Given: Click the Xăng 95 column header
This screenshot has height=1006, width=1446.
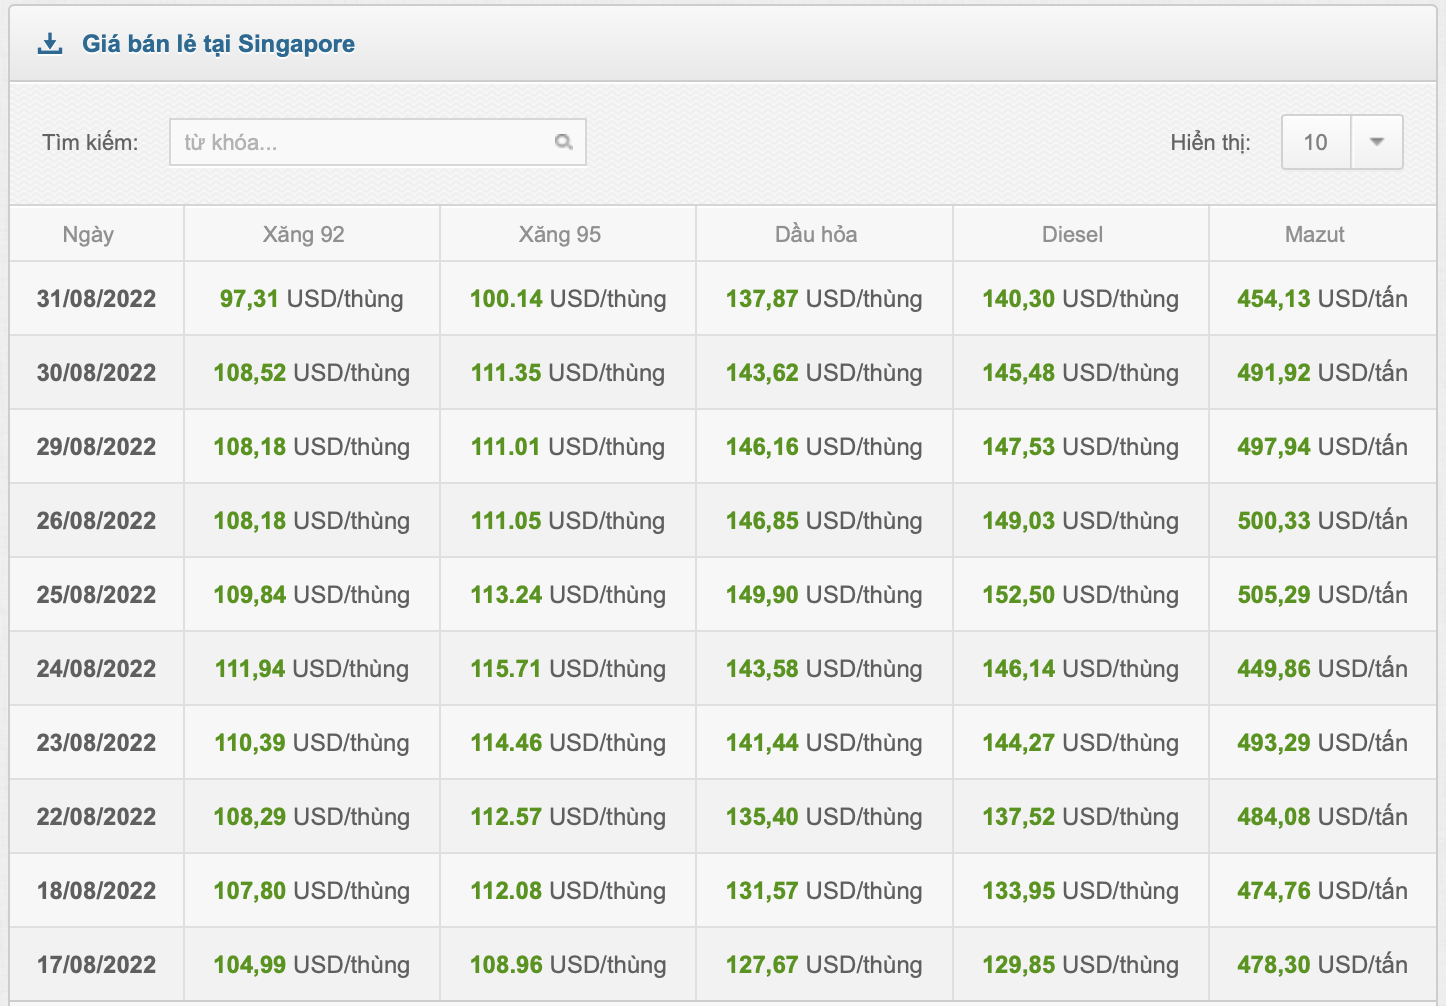Looking at the screenshot, I should [559, 234].
